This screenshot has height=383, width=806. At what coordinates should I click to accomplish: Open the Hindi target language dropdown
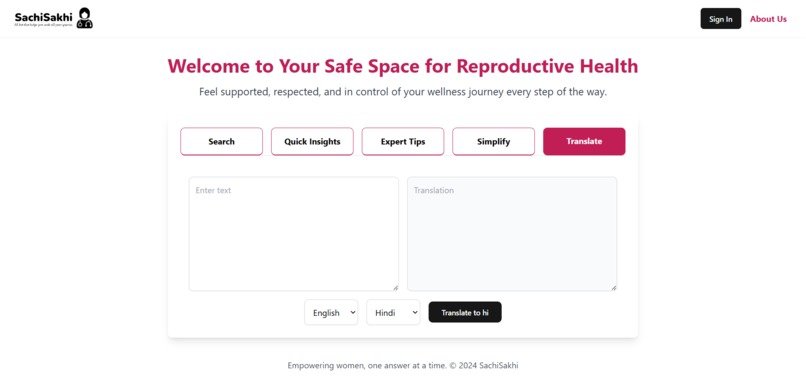(393, 312)
